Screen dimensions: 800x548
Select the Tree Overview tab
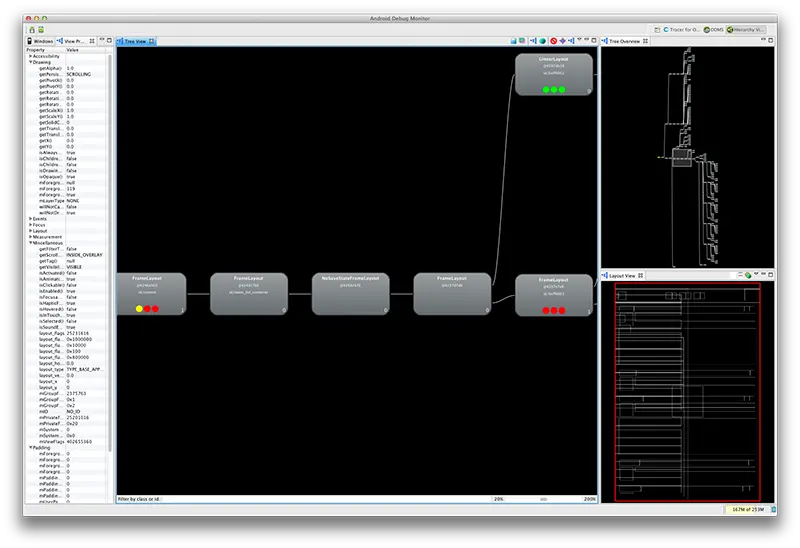click(624, 41)
